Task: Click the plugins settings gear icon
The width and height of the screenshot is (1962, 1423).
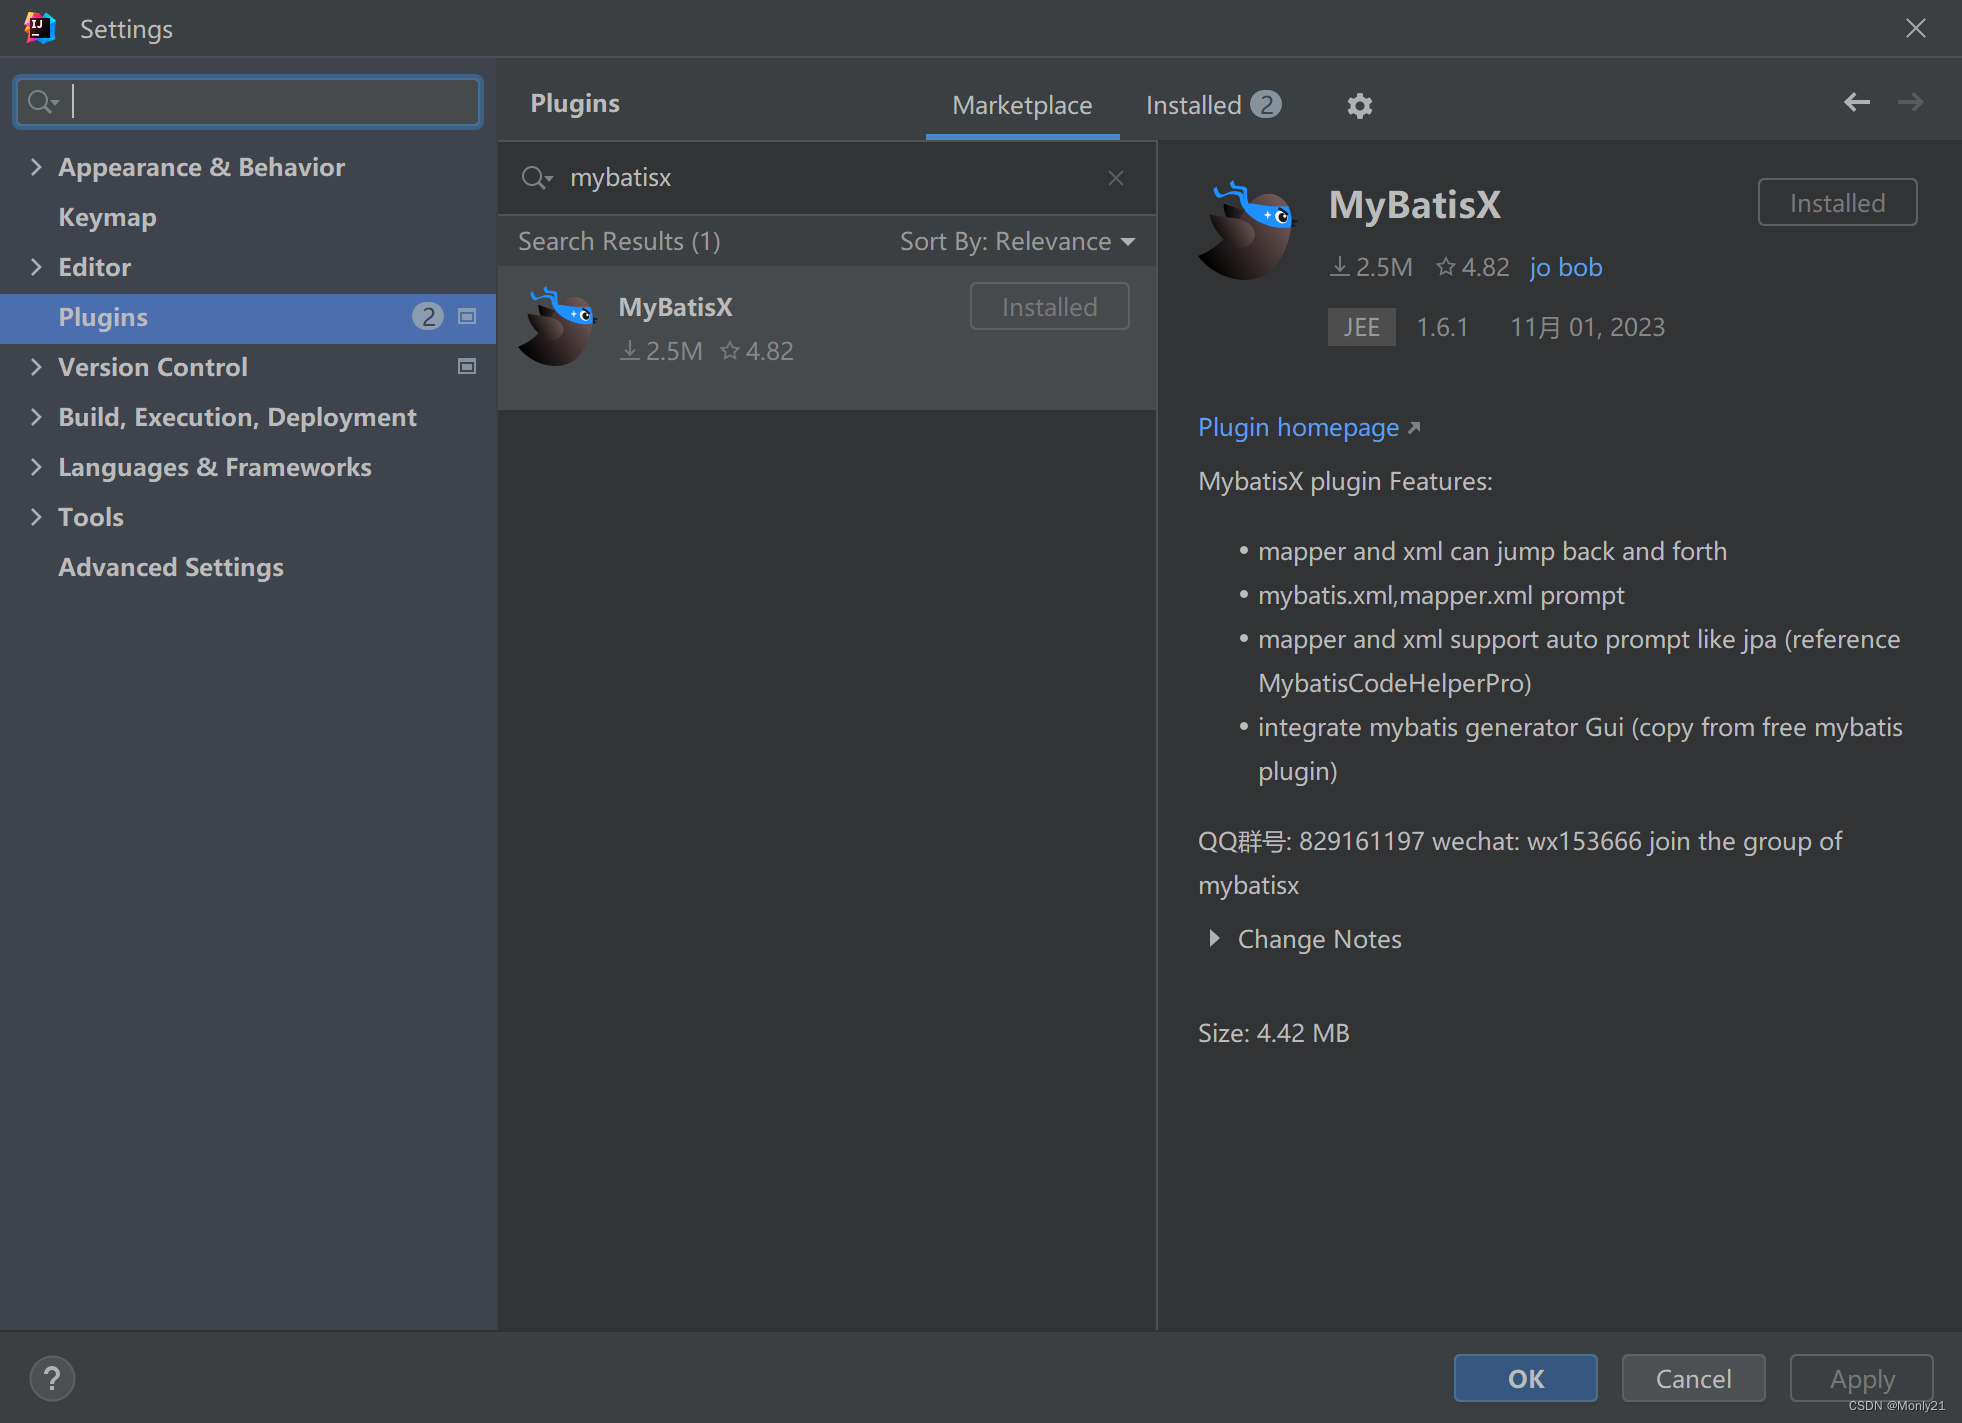Action: (1359, 105)
